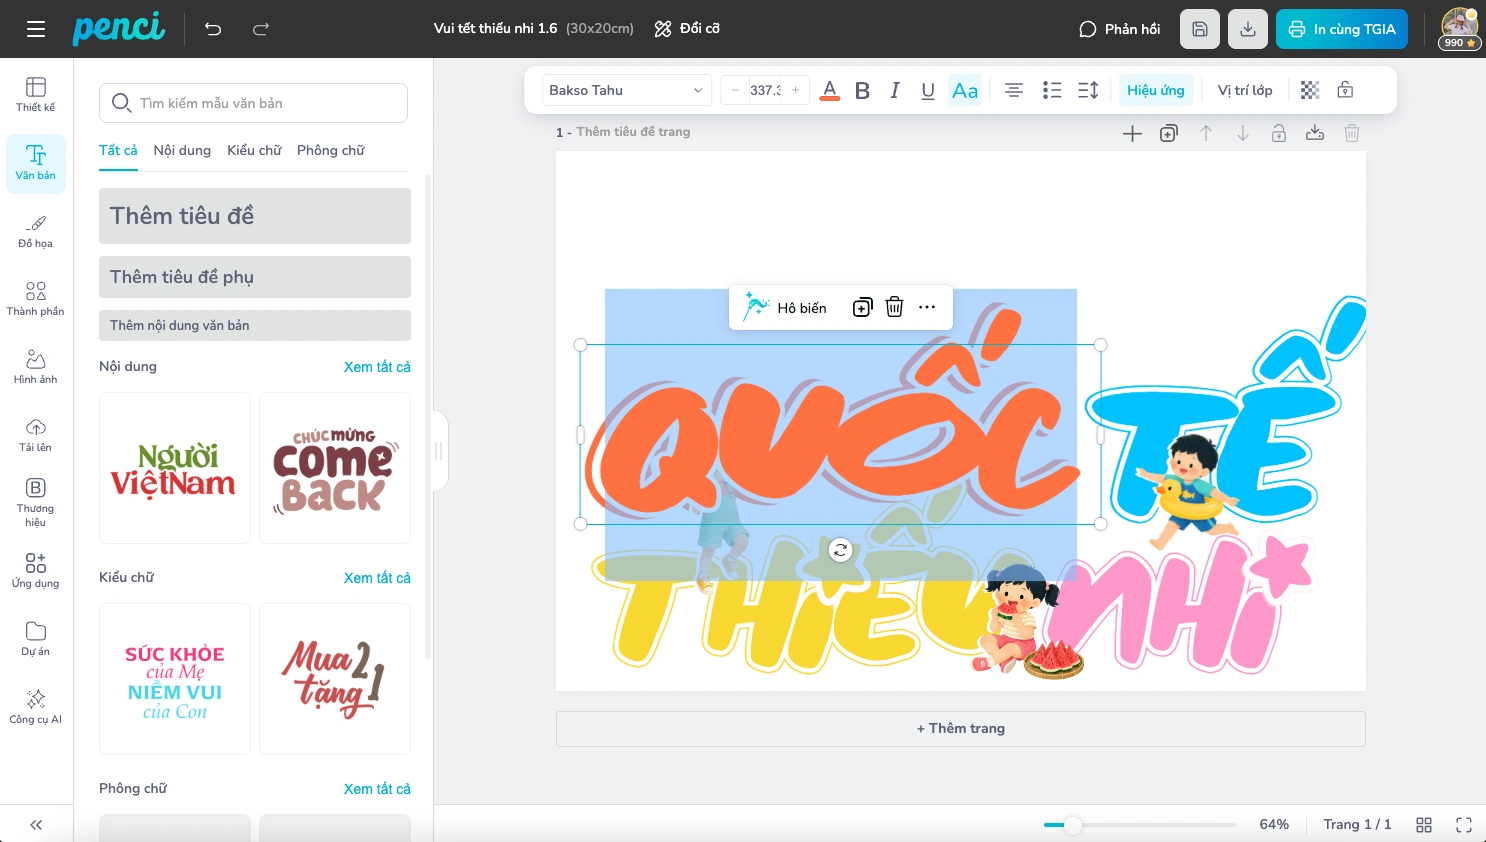Click the zoom slider handle
Screen dimensions: 1486x842
(1073, 825)
